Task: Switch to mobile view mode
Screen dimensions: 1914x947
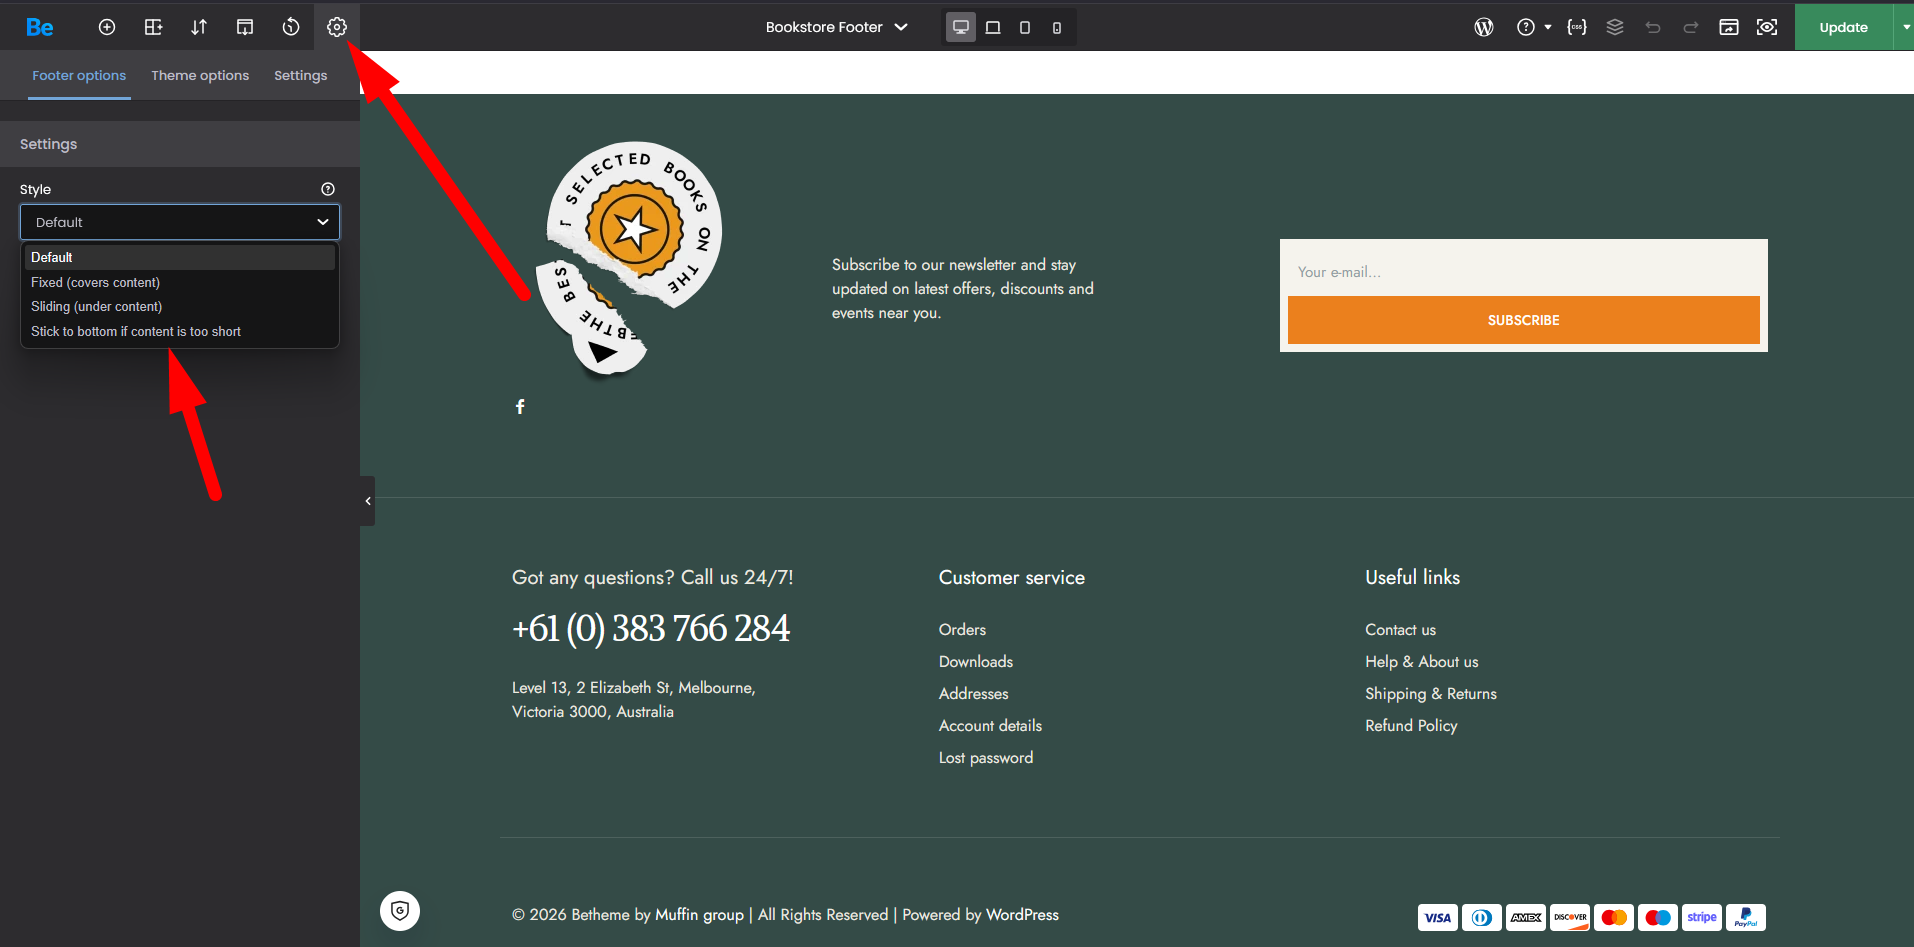Action: coord(1057,27)
